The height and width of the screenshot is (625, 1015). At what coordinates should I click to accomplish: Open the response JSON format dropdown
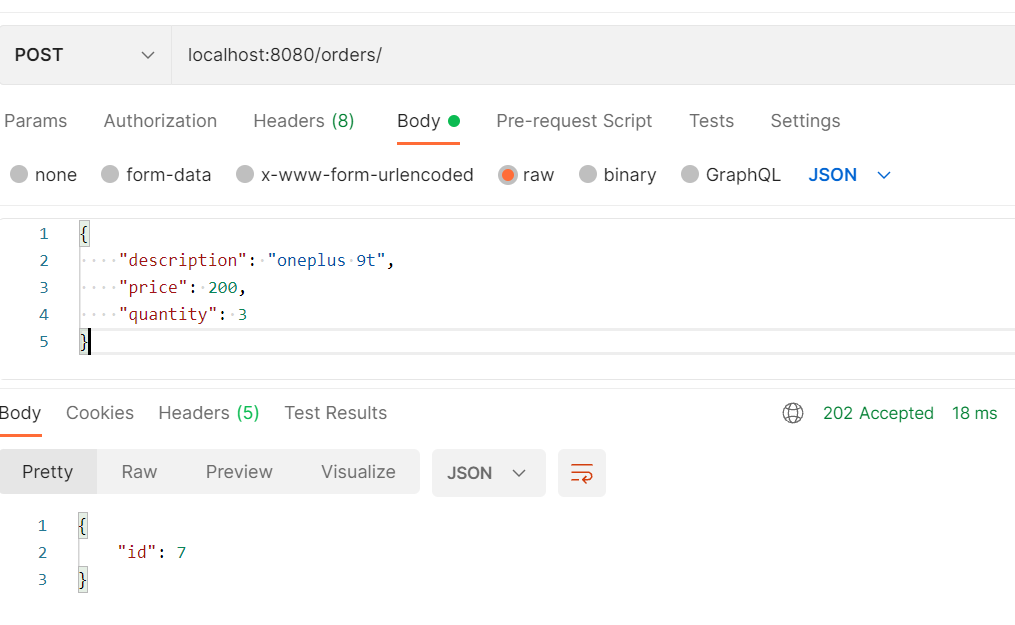click(488, 473)
